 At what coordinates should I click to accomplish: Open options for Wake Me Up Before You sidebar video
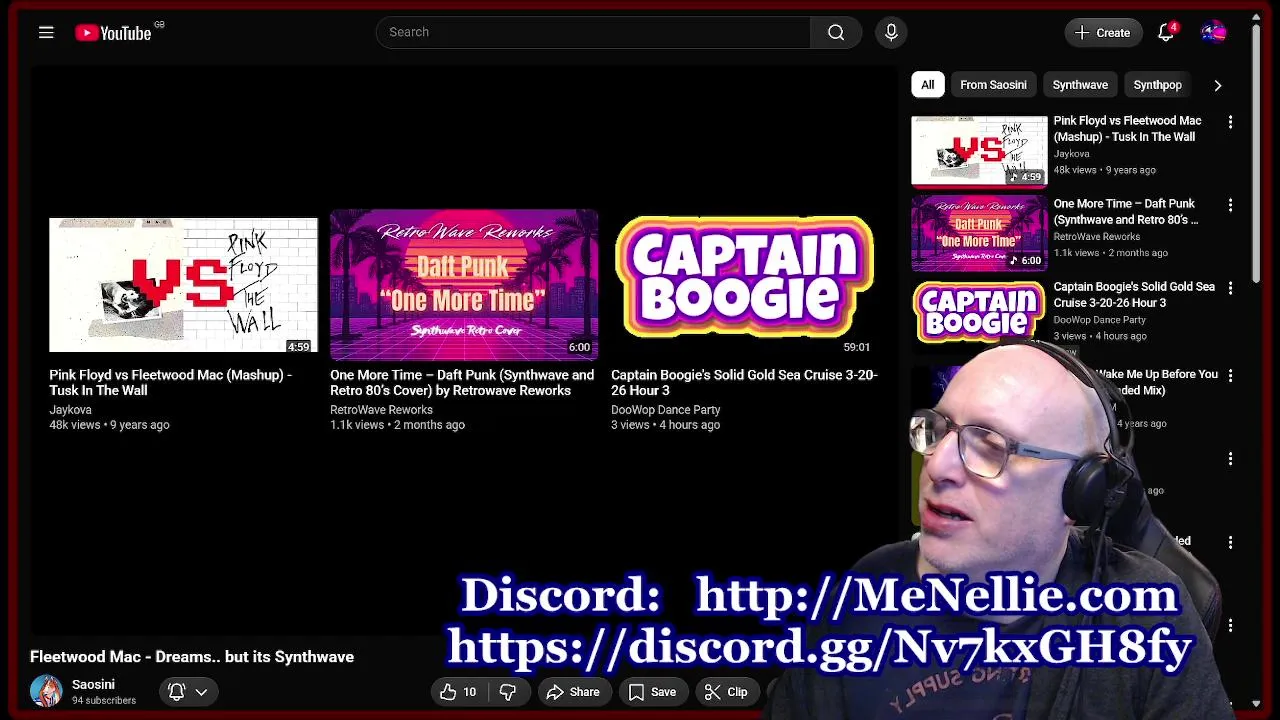1230,375
